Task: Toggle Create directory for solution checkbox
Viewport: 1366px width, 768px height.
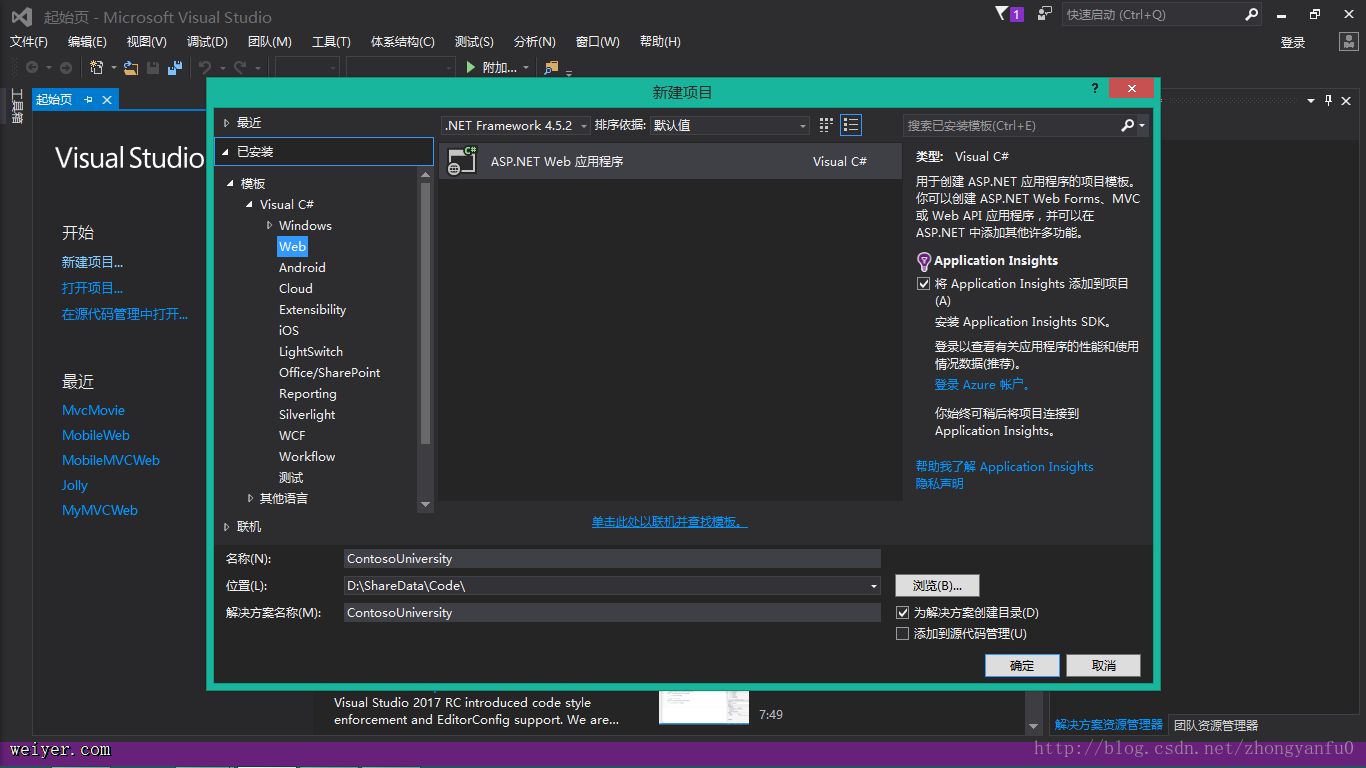Action: coord(902,612)
